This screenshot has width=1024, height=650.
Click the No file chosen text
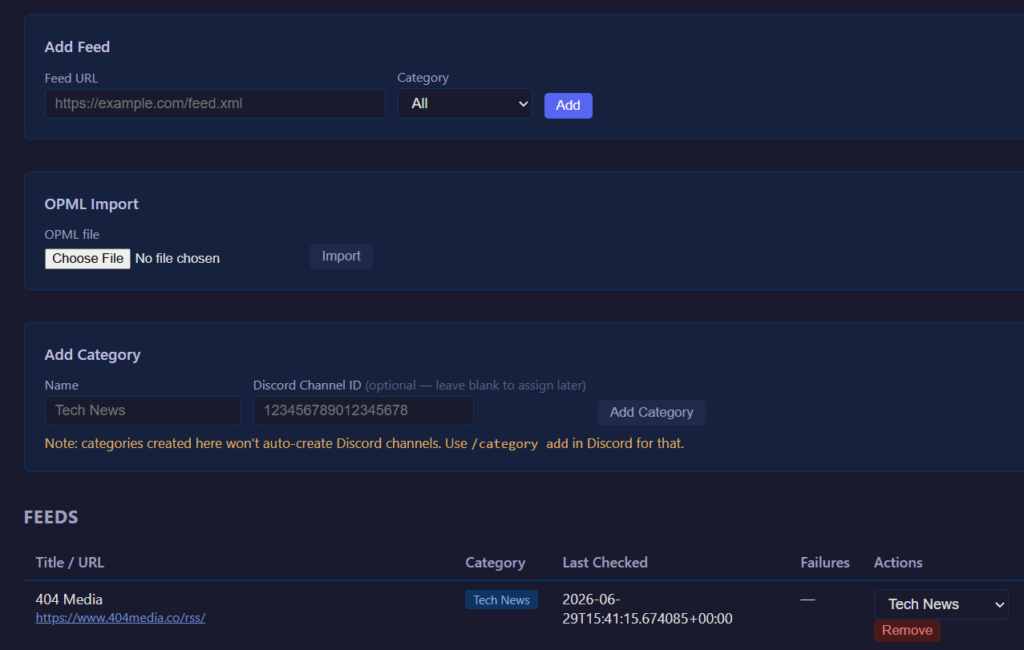[177, 259]
